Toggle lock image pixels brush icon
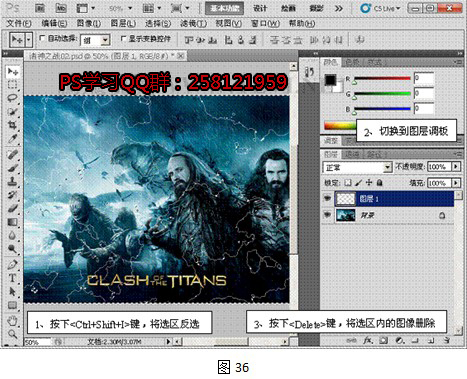Viewport: 467px width, 379px height. pos(358,183)
